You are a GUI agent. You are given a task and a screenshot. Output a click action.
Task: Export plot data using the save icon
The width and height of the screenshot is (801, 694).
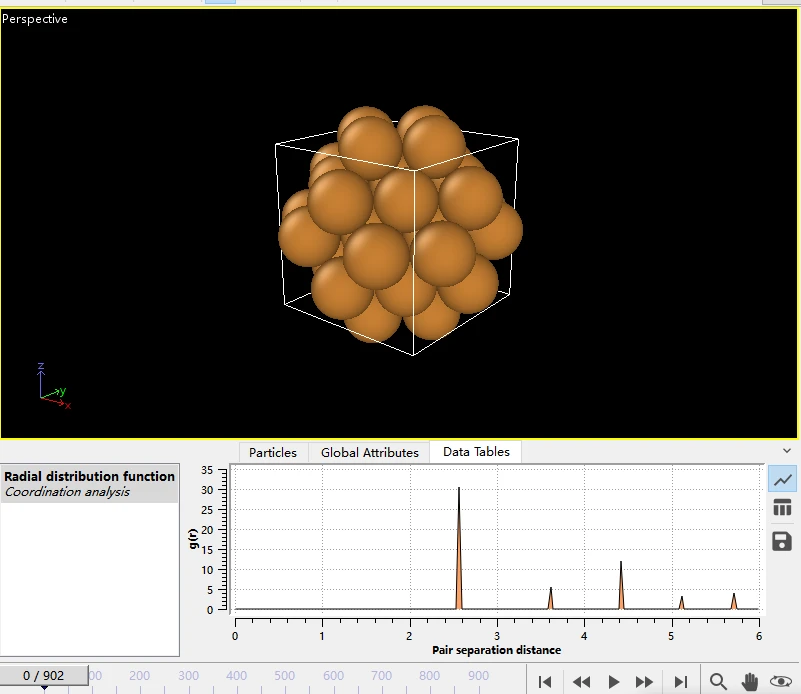point(783,541)
